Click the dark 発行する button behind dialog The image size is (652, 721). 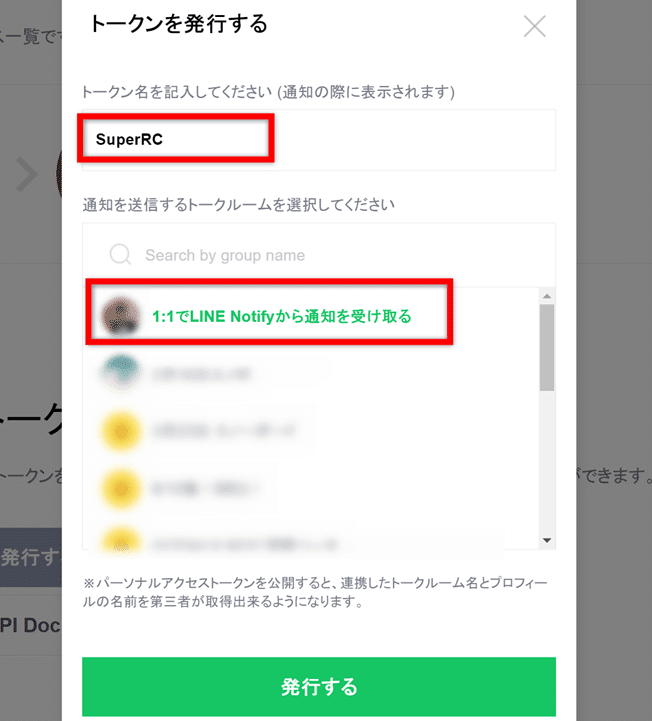(31, 557)
